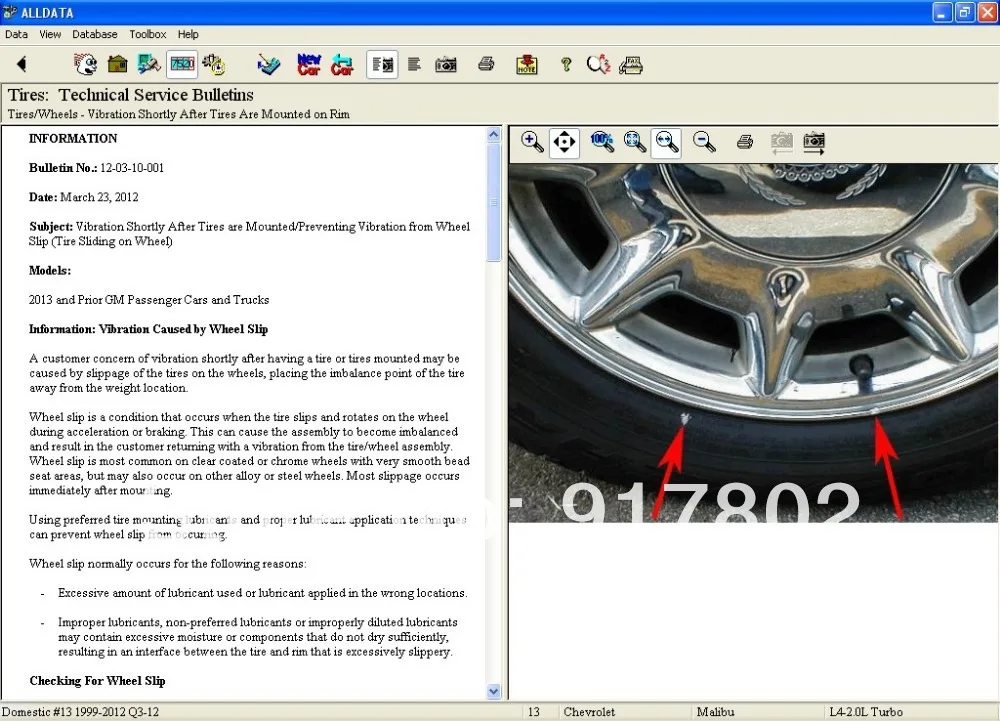
Task: Click the INFORMATION heading in bulletin
Action: click(x=73, y=138)
